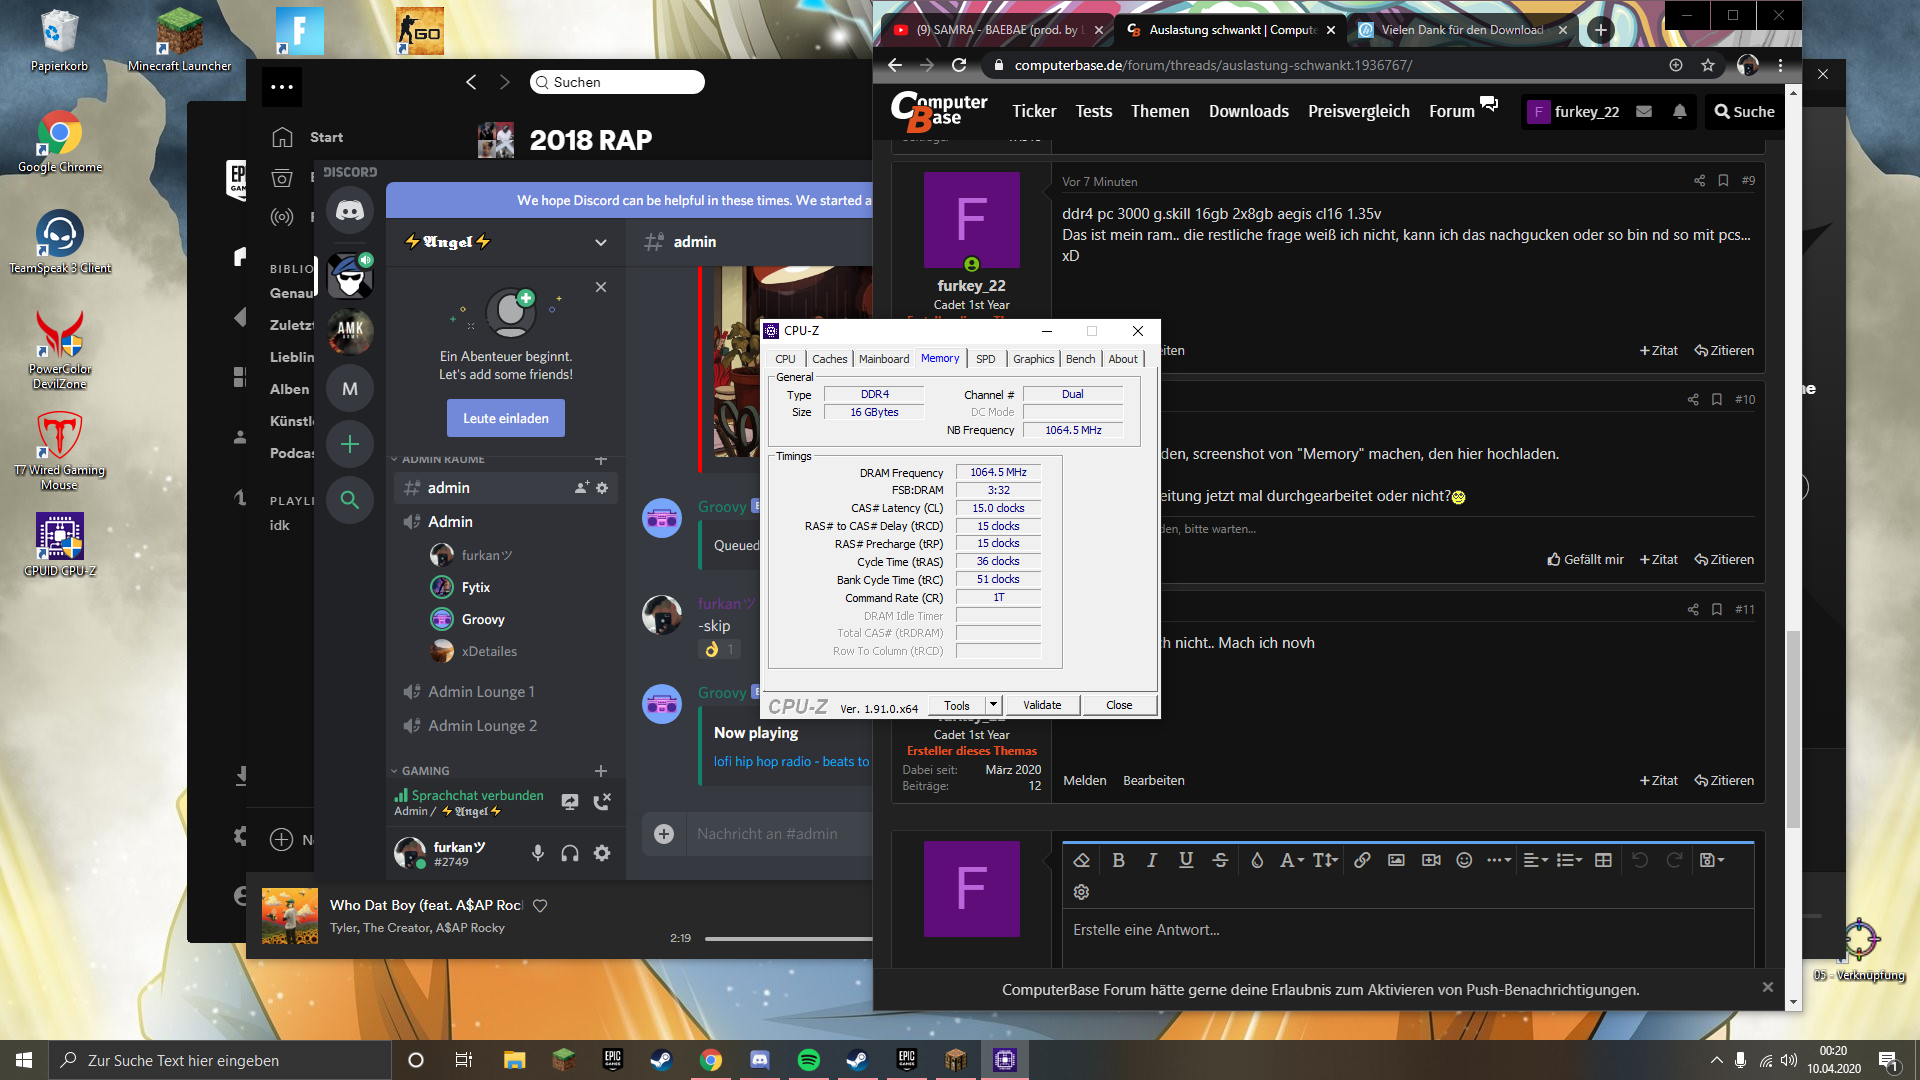Disconnect from Discord voice channel

[602, 802]
